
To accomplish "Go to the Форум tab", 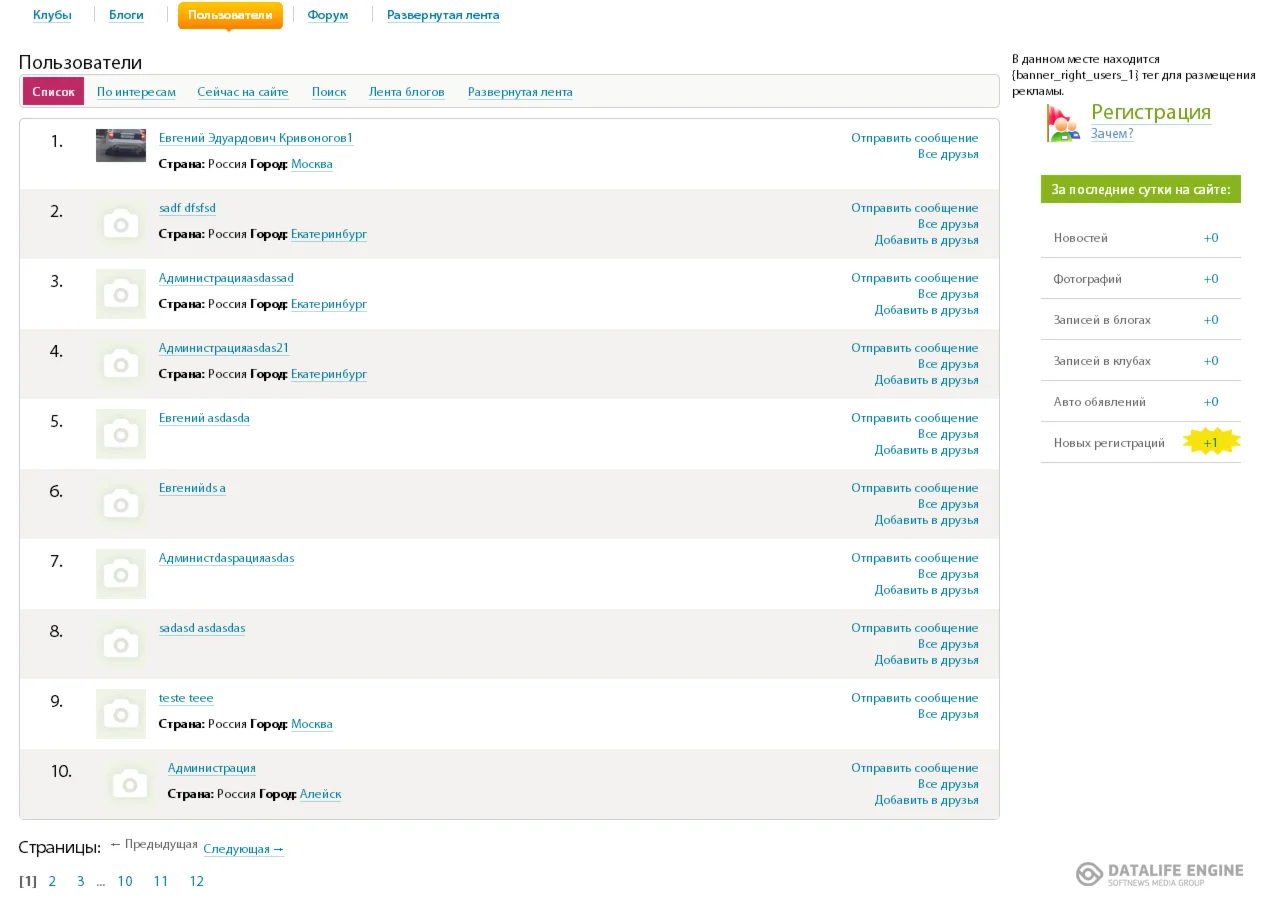I will point(328,15).
